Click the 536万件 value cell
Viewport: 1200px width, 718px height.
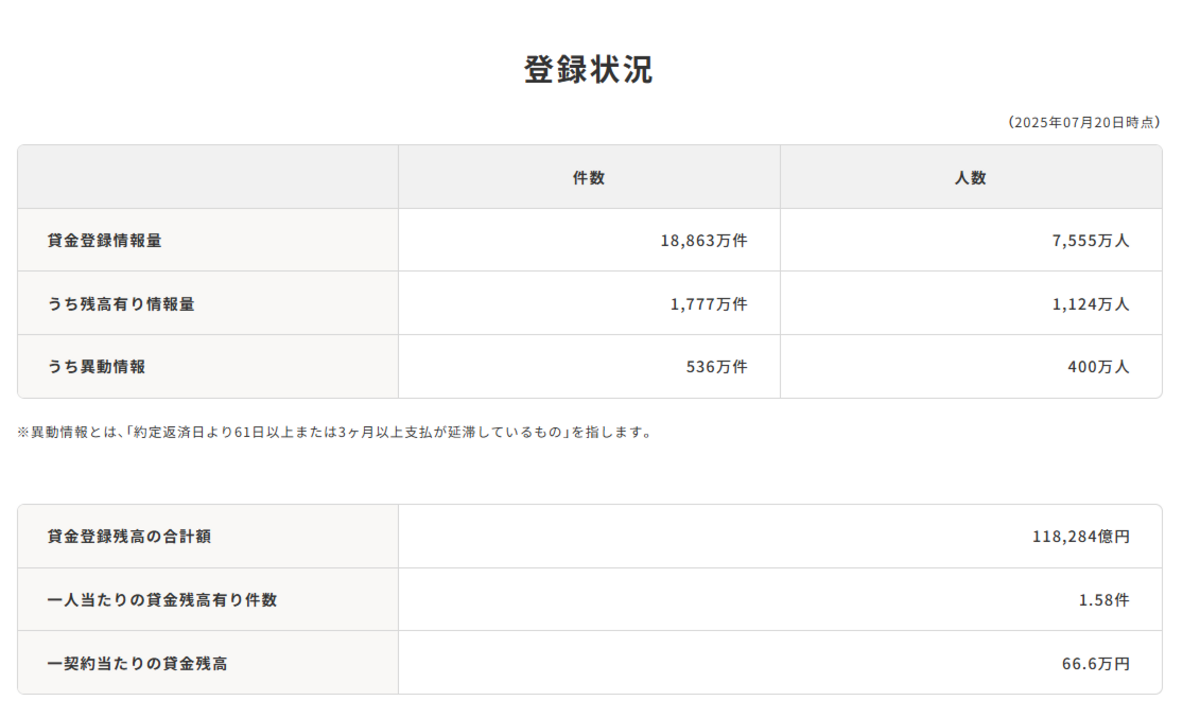(716, 367)
